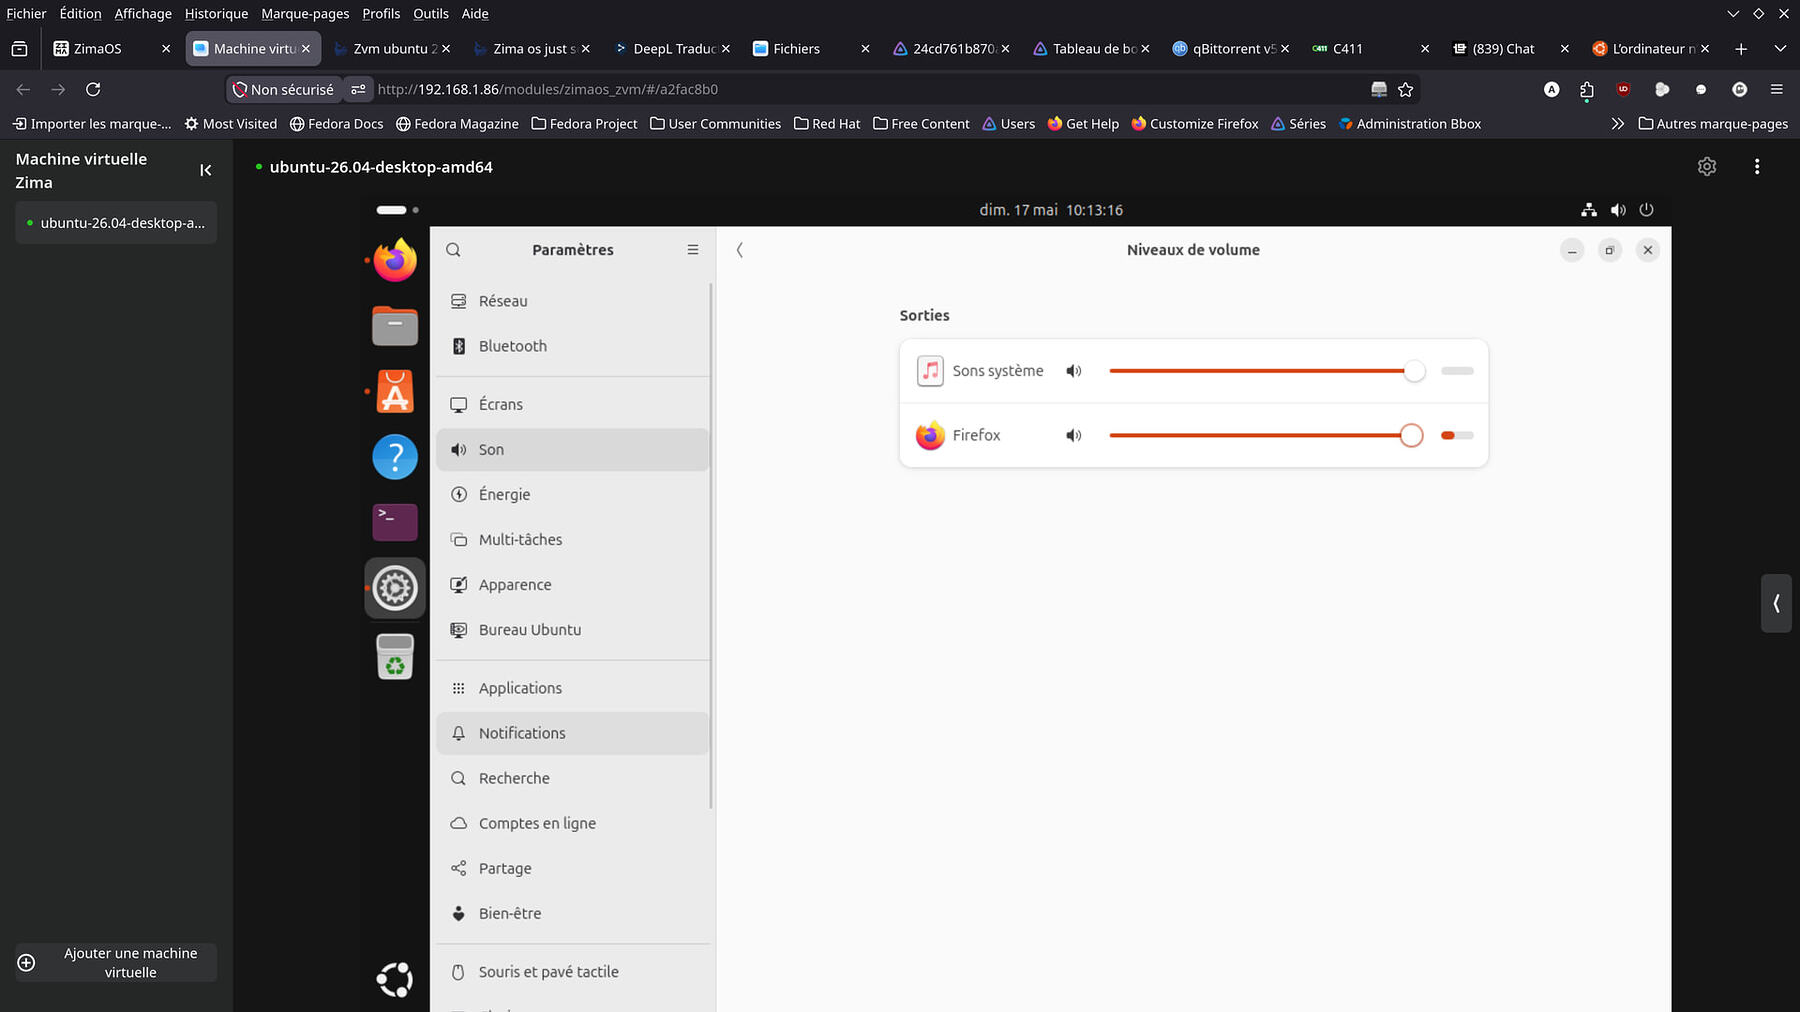Show more bookmarks chevron
This screenshot has height=1012, width=1800.
coord(1617,124)
